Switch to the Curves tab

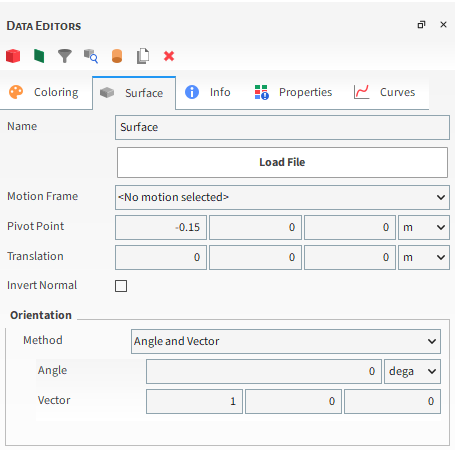pyautogui.click(x=385, y=92)
